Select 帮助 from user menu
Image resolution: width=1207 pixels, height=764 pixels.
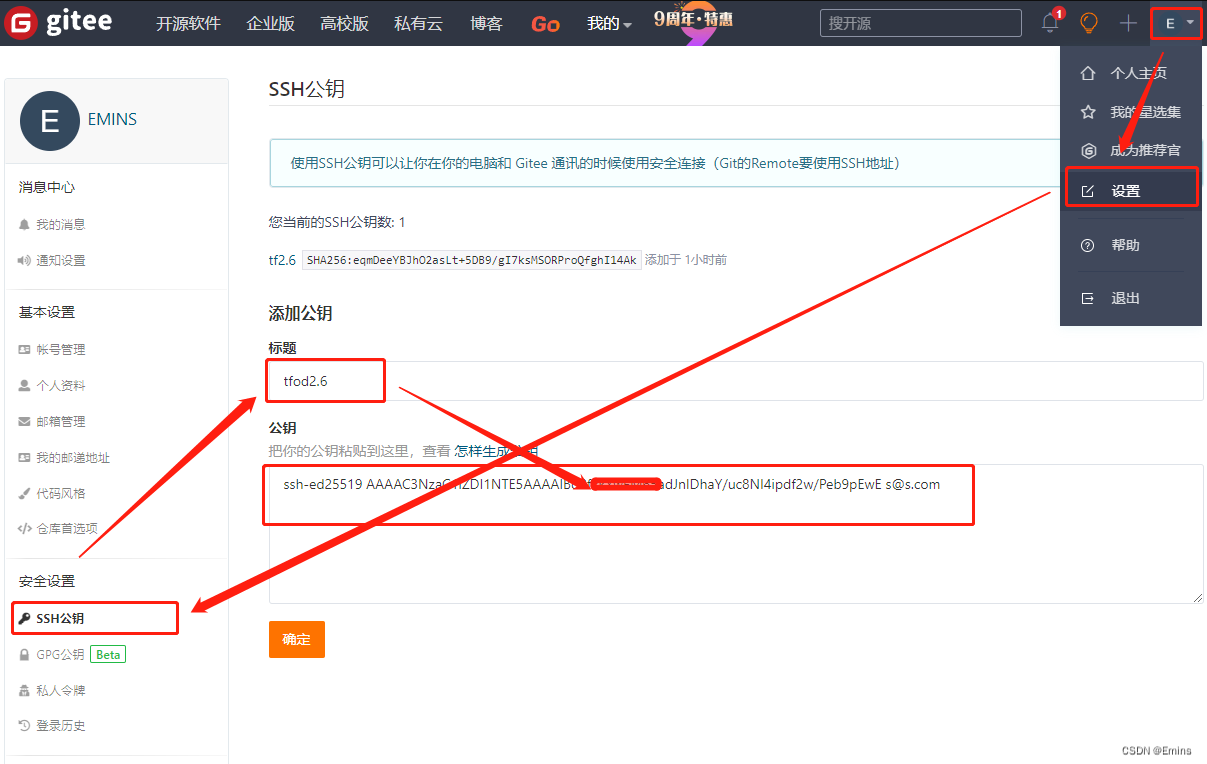[x=1131, y=245]
